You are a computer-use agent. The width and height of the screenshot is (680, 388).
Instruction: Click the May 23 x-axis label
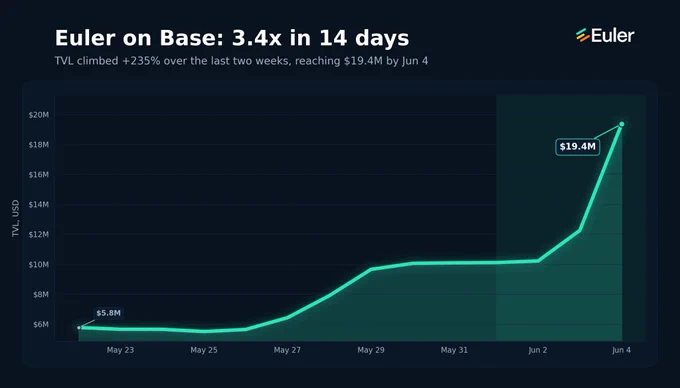pos(120,350)
